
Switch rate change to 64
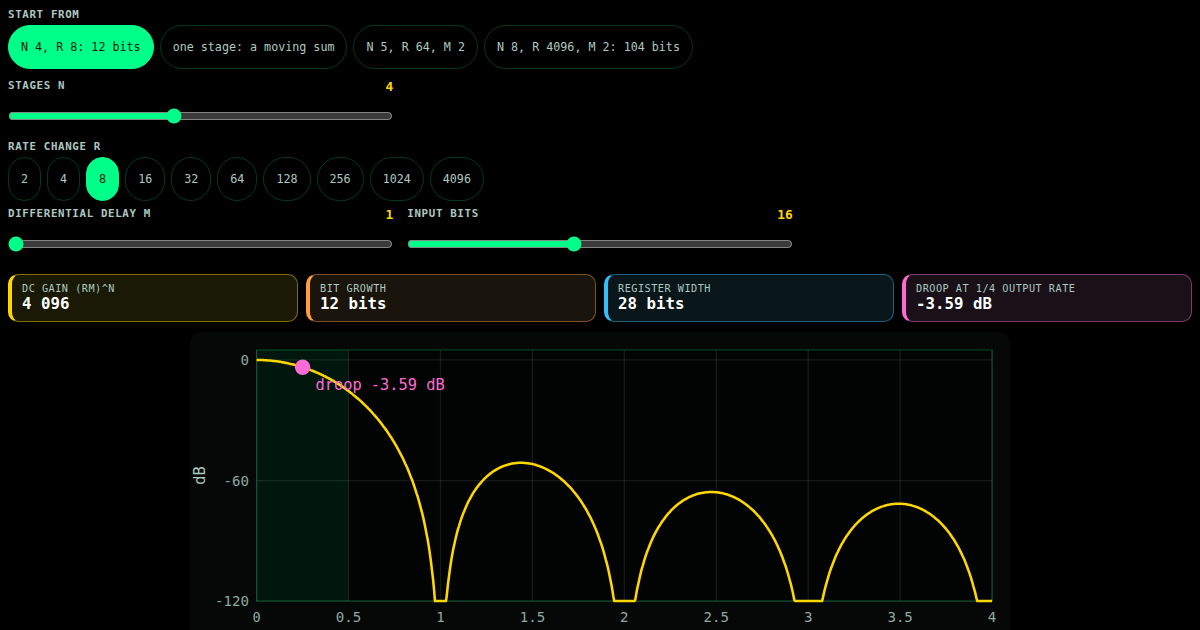click(x=237, y=179)
